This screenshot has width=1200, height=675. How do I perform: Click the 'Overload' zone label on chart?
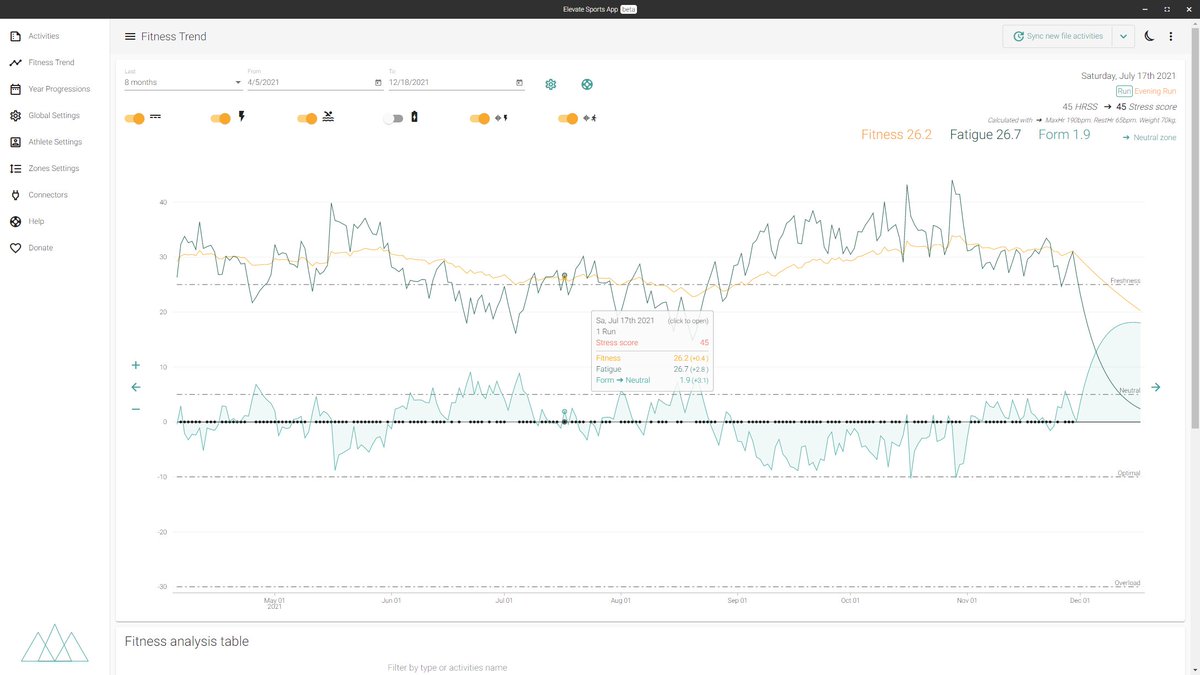coord(1127,583)
